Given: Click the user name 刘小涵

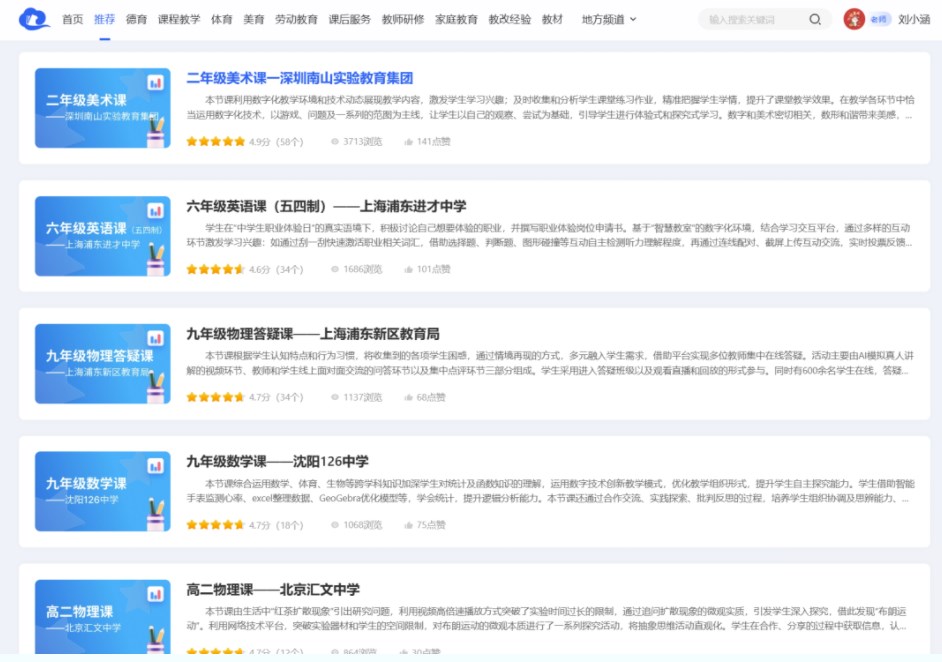Looking at the screenshot, I should [x=914, y=19].
